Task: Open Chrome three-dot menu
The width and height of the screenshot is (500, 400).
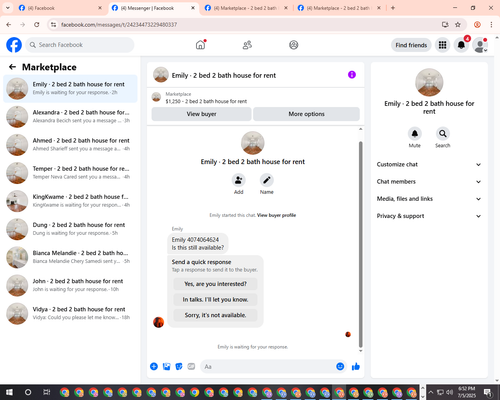Action: click(491, 24)
